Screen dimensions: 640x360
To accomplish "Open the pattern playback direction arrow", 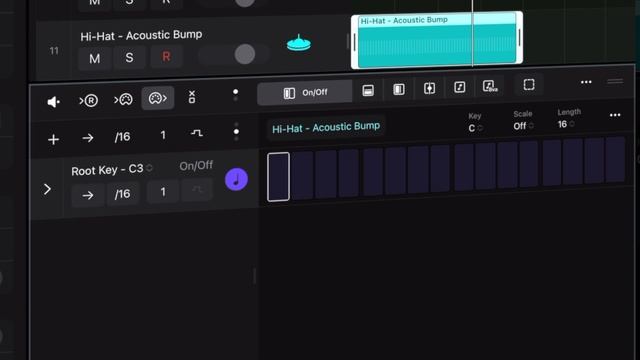I will point(88,138).
